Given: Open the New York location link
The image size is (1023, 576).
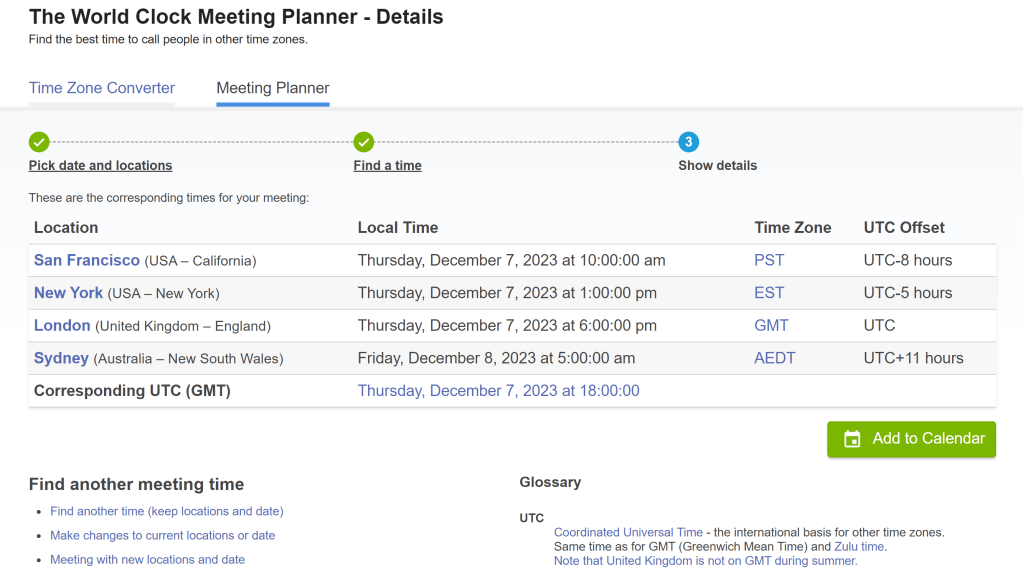Looking at the screenshot, I should pyautogui.click(x=69, y=293).
